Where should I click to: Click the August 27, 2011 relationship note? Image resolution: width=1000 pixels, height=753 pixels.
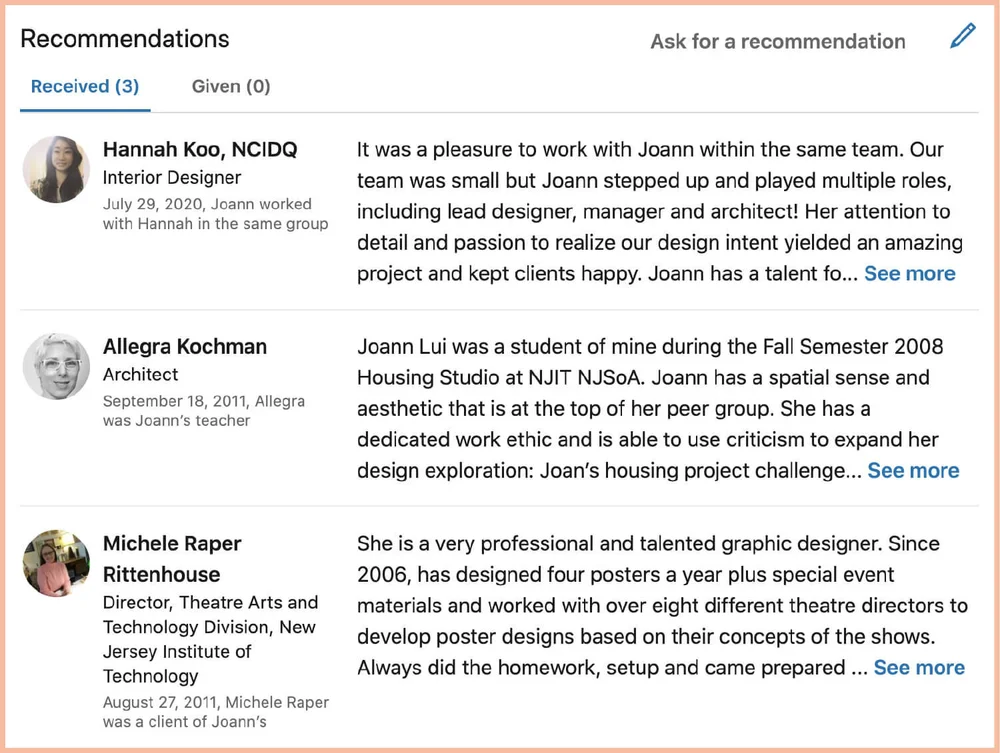point(216,712)
